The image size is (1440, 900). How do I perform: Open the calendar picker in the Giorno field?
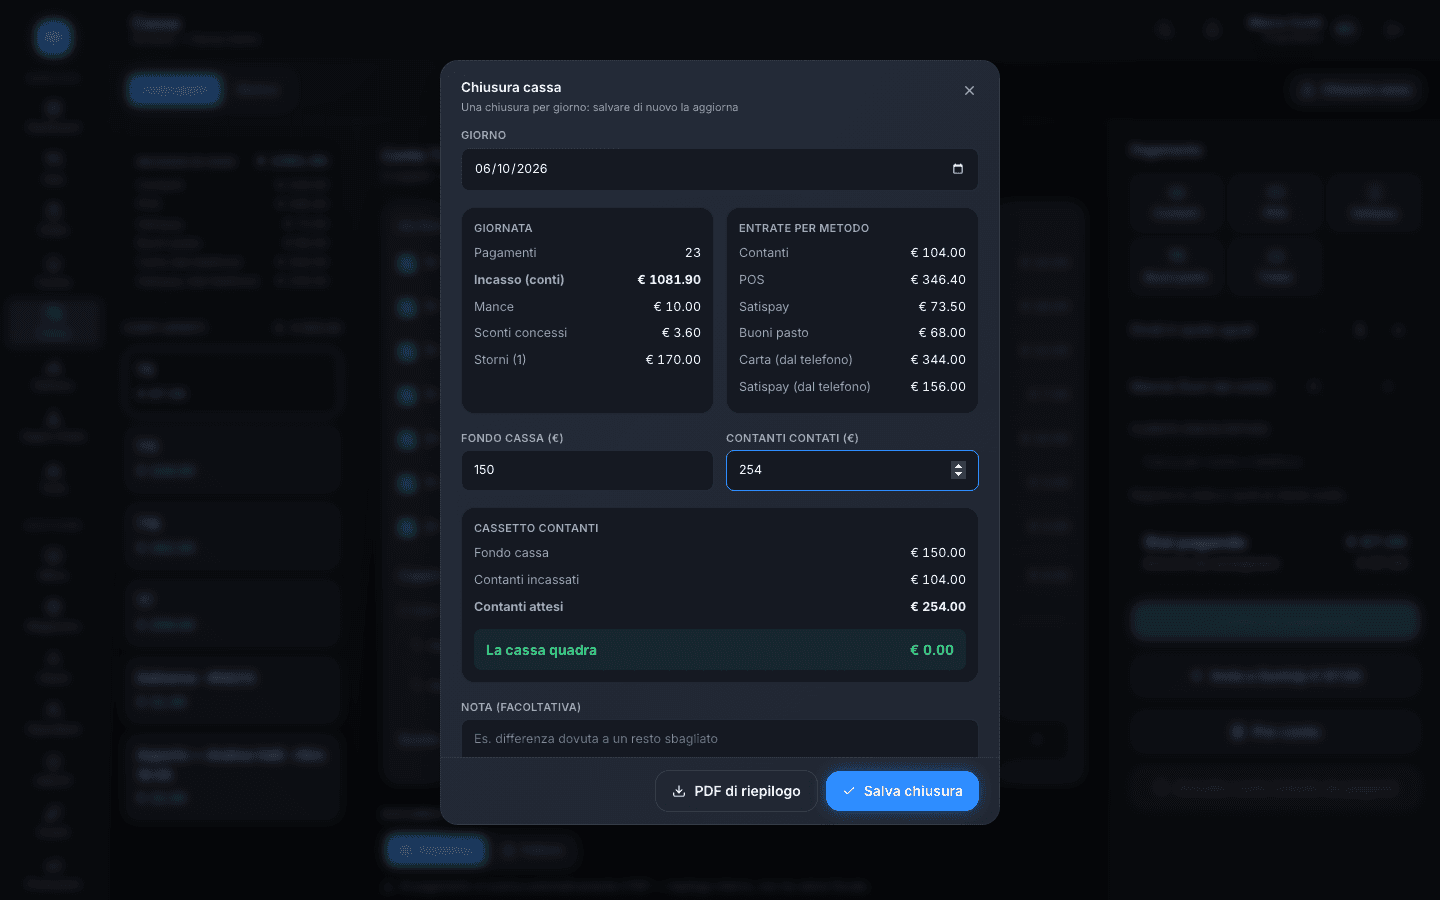958,169
